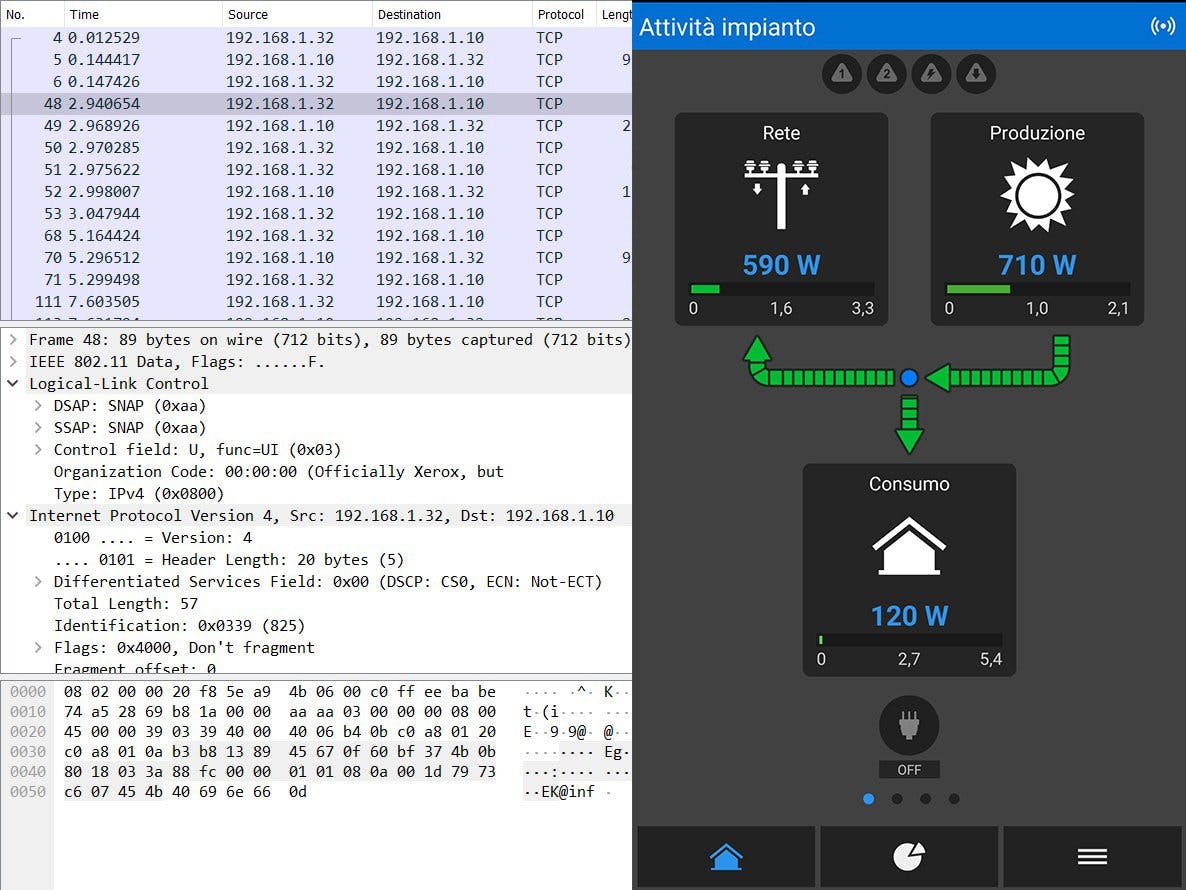Expand the IEEE 802.11 Data row
The image size is (1186, 890).
coord(13,361)
